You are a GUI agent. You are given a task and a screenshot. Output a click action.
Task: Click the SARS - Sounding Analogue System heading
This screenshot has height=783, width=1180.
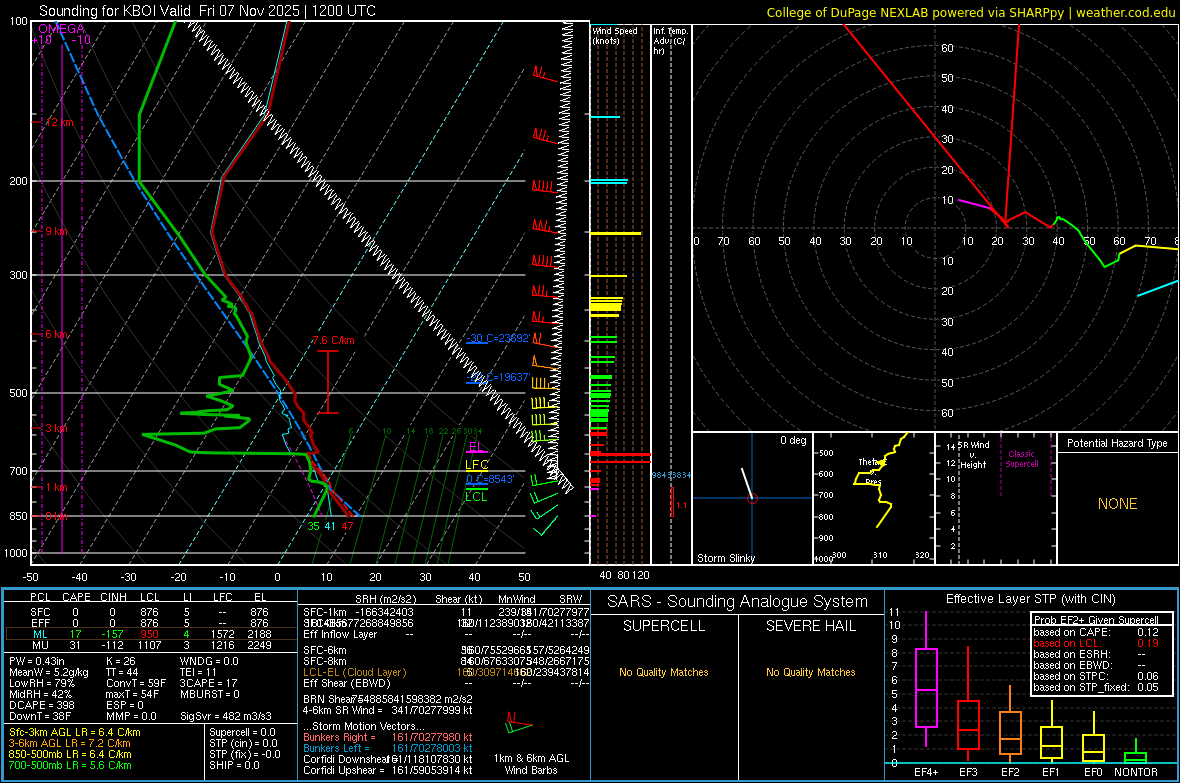point(737,602)
